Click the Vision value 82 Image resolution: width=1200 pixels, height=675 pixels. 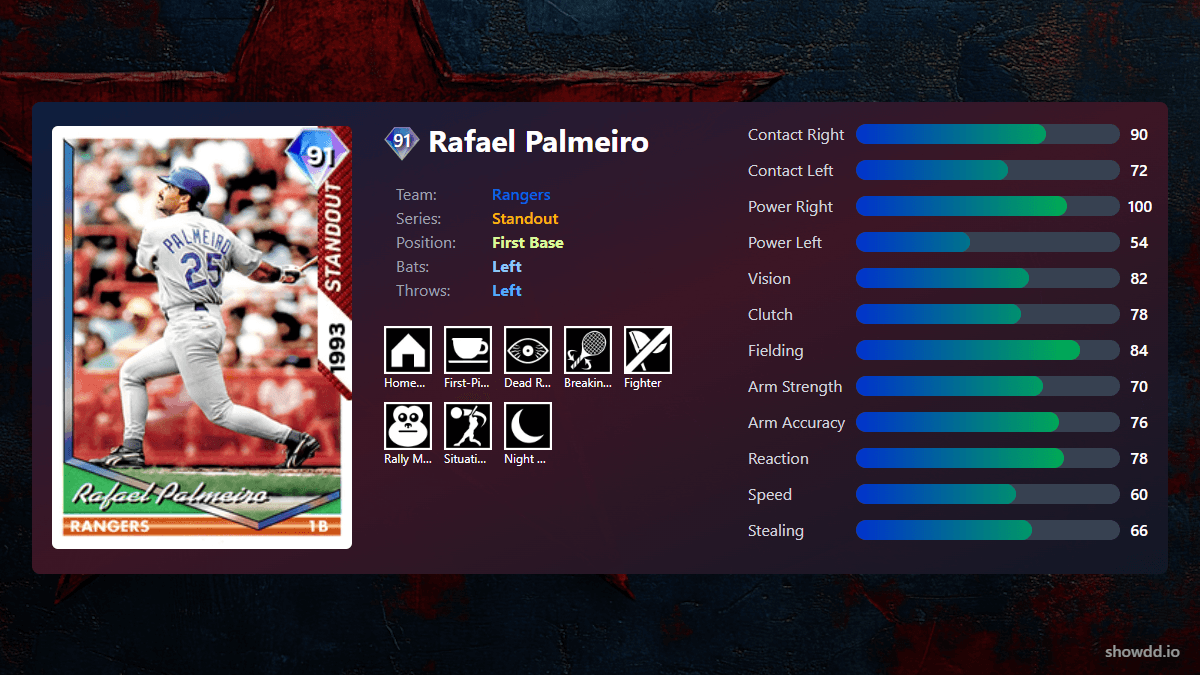tap(1139, 279)
